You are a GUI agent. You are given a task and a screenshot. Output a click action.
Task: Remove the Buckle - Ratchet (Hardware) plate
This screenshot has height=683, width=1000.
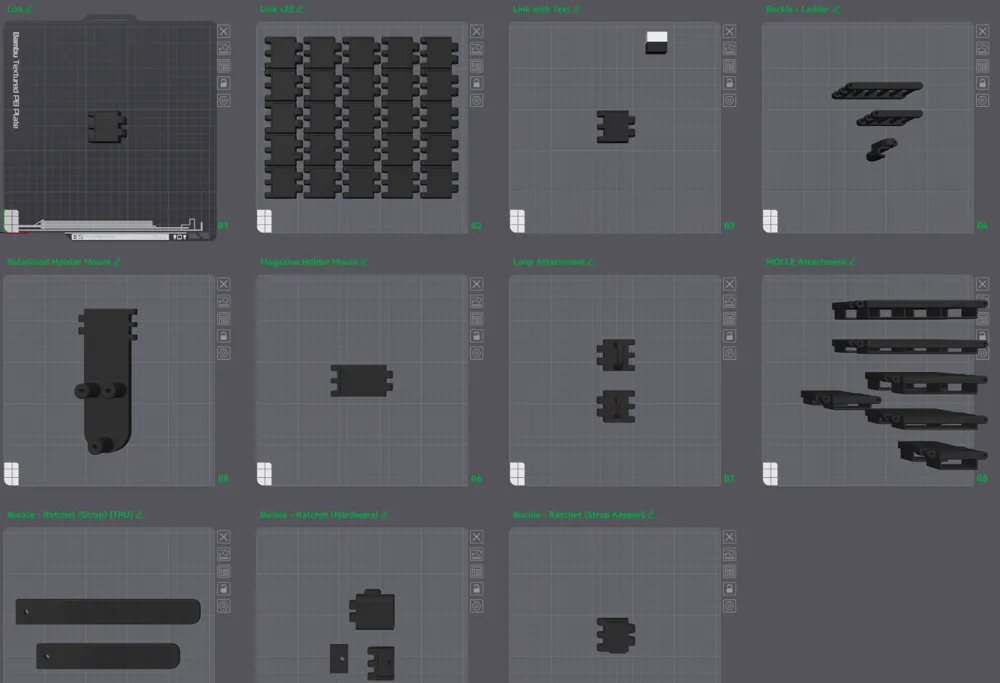click(x=476, y=537)
